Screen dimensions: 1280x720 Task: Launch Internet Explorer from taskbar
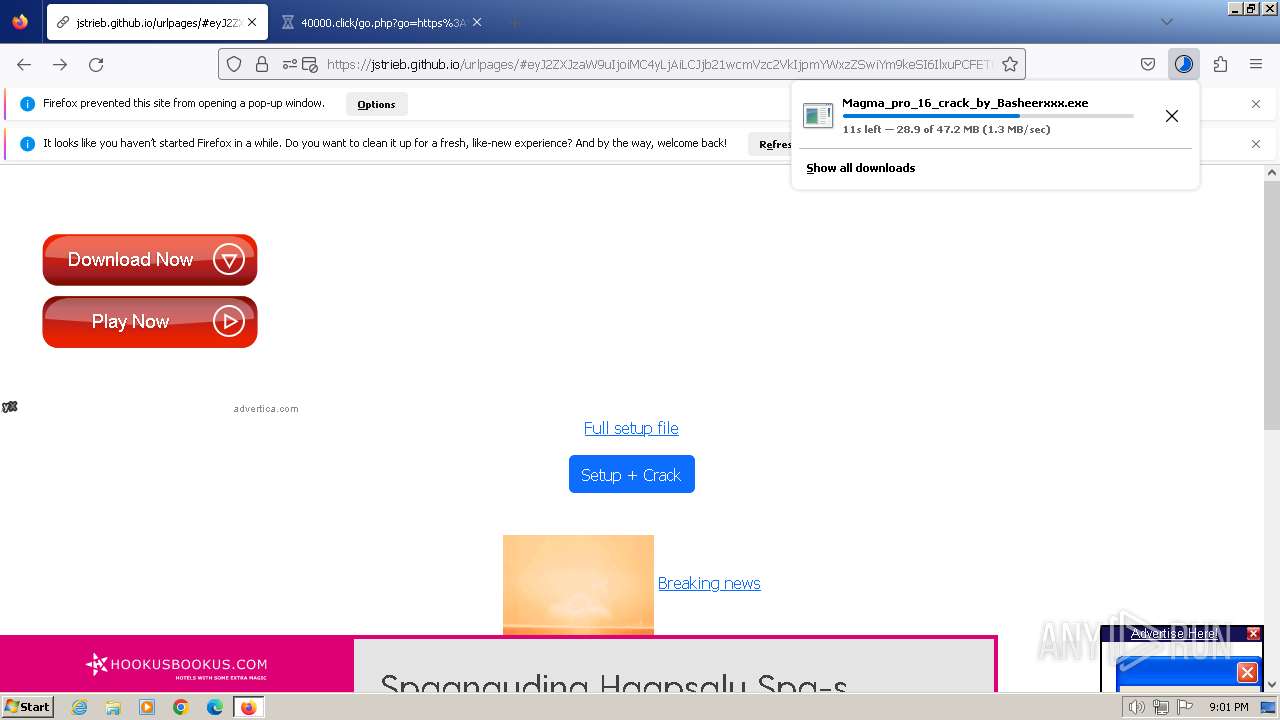click(80, 707)
